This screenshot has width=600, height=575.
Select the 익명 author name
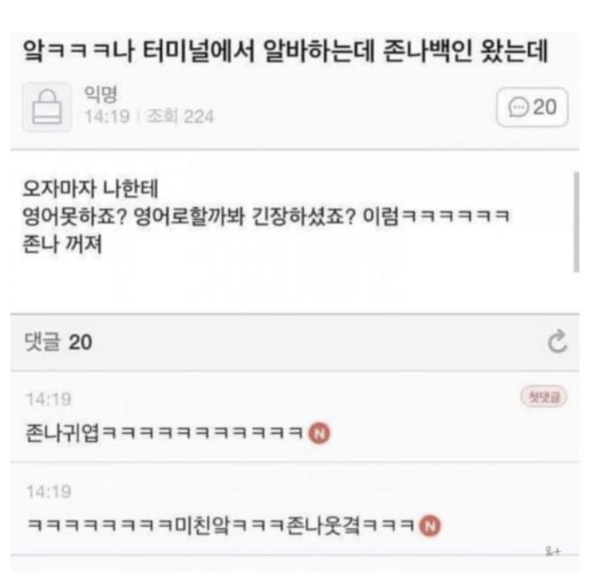(101, 94)
